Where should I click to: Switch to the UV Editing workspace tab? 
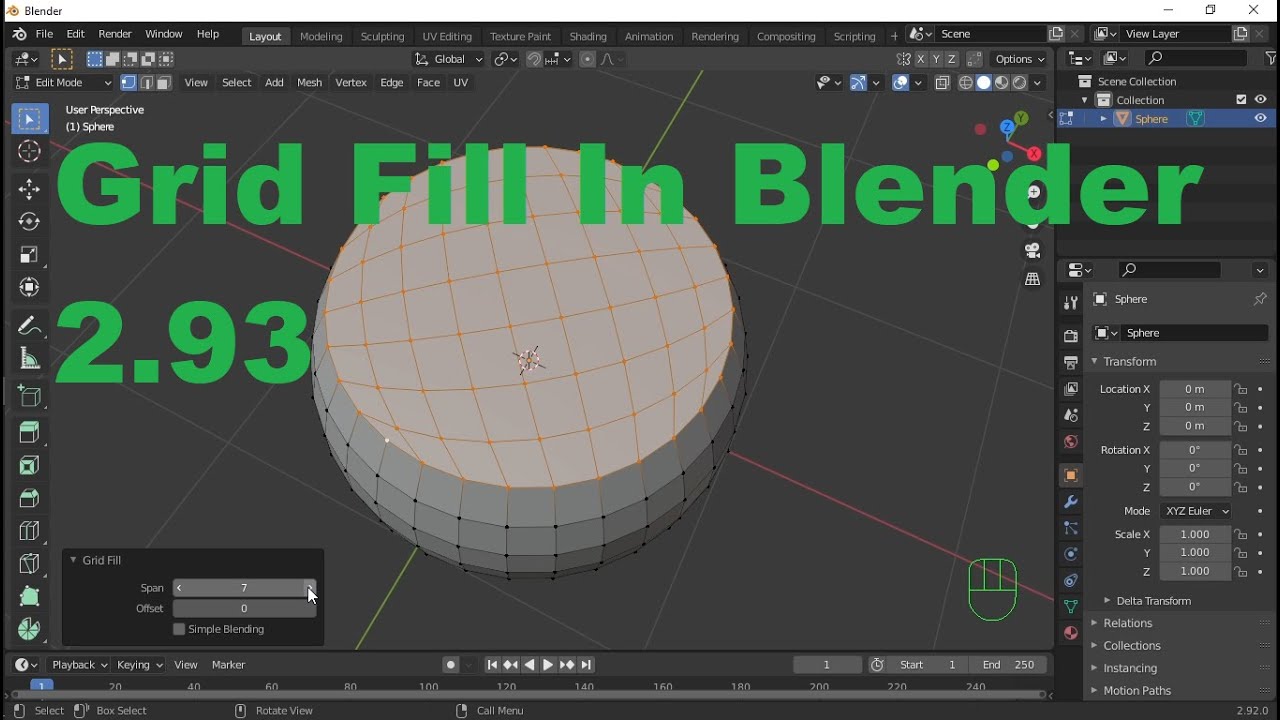point(447,36)
